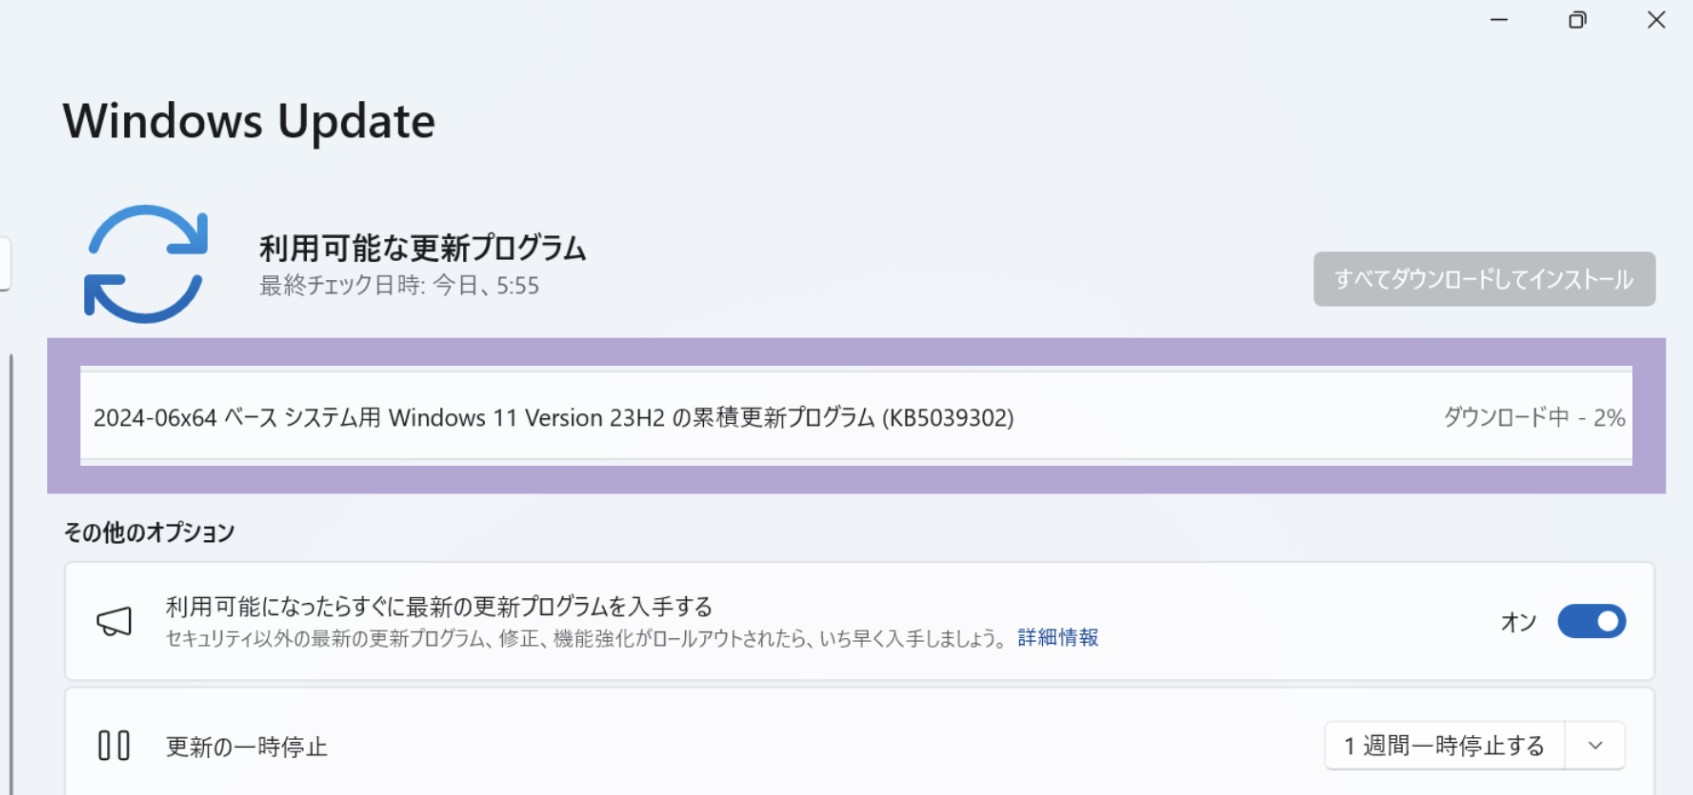This screenshot has width=1693, height=795.
Task: Click the 最終チェック日時 timestamp text
Action: pos(399,286)
